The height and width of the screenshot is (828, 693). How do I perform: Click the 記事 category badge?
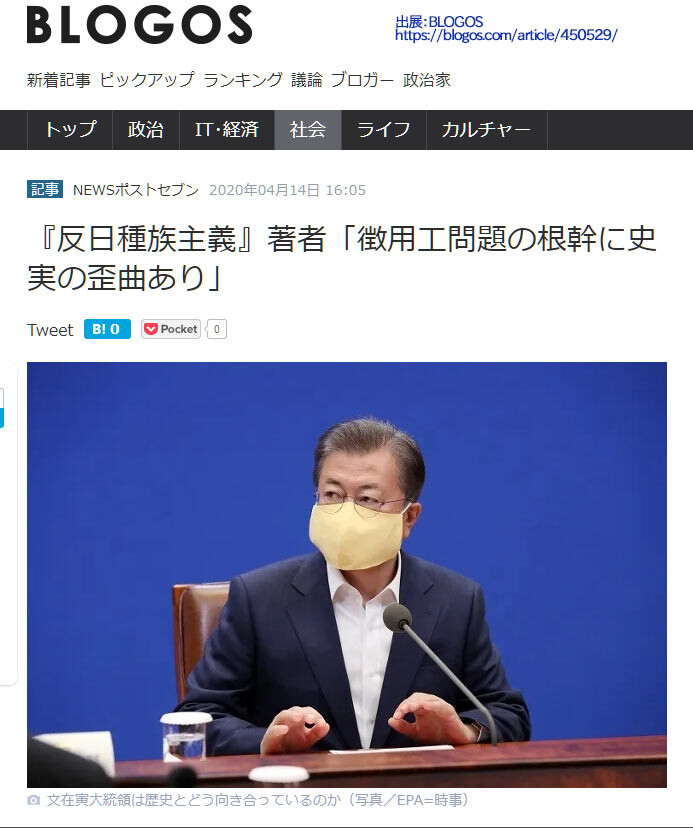45,189
